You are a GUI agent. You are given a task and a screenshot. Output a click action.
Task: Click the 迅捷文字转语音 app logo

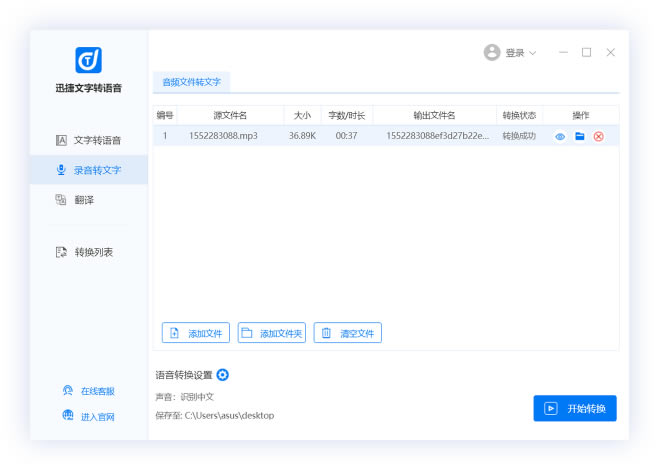(88, 60)
